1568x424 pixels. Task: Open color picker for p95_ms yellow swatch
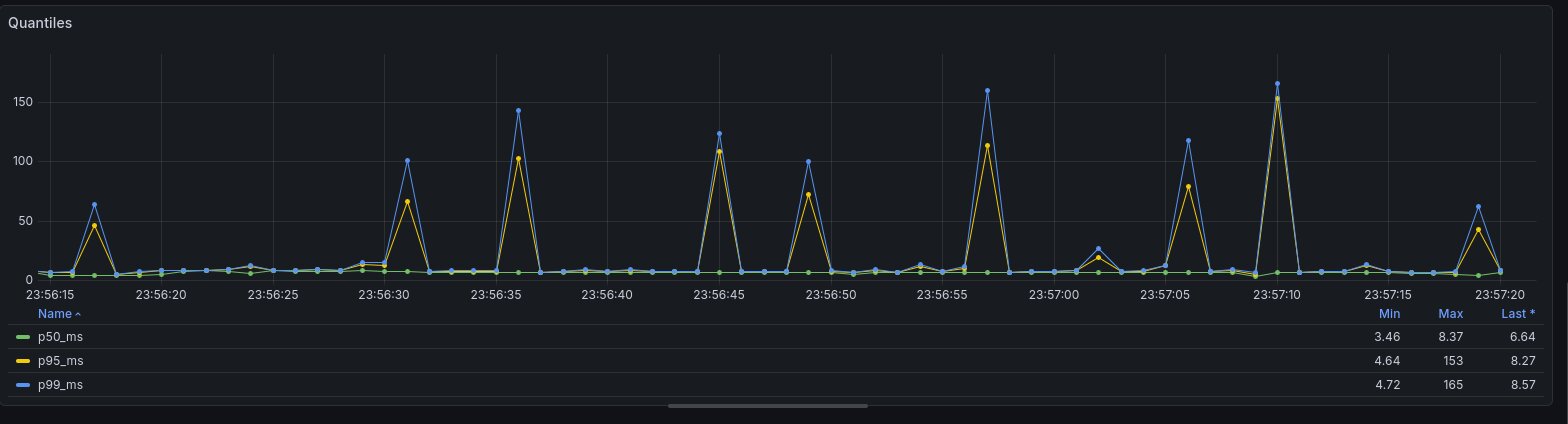[x=24, y=361]
